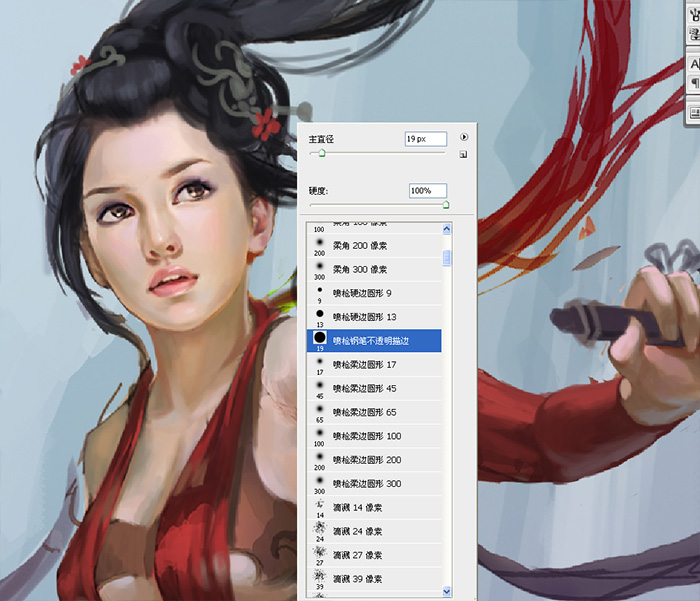The image size is (700, 601).
Task: Click the brush list scroll down arrow
Action: click(x=447, y=591)
